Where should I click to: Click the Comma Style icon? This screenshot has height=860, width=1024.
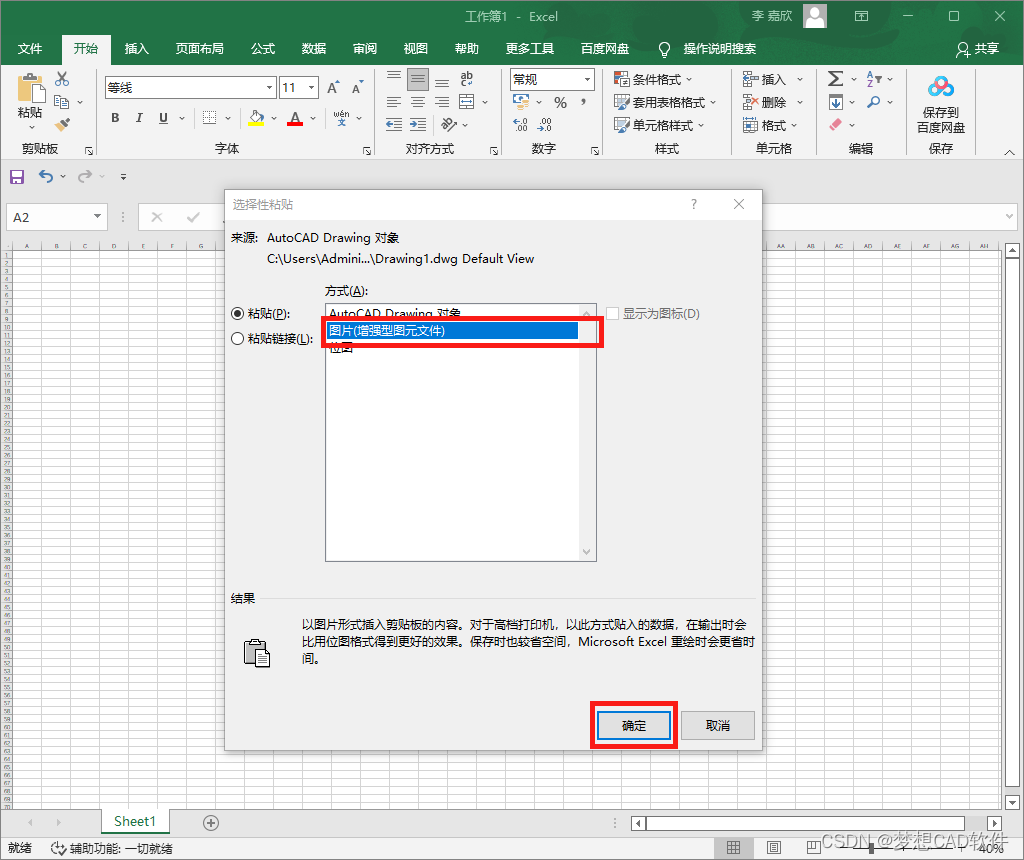click(583, 102)
